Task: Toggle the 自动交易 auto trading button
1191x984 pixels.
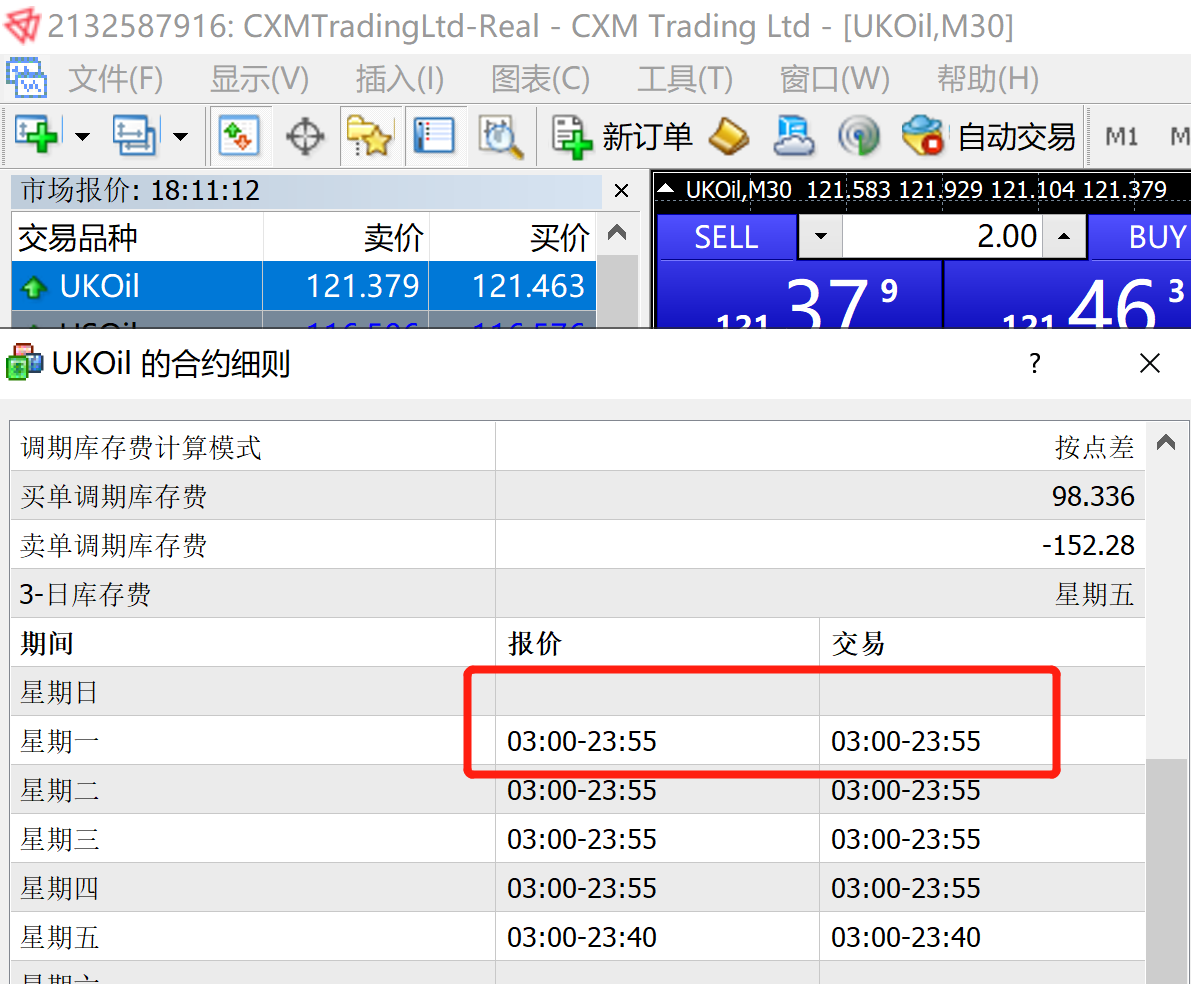Action: click(987, 137)
